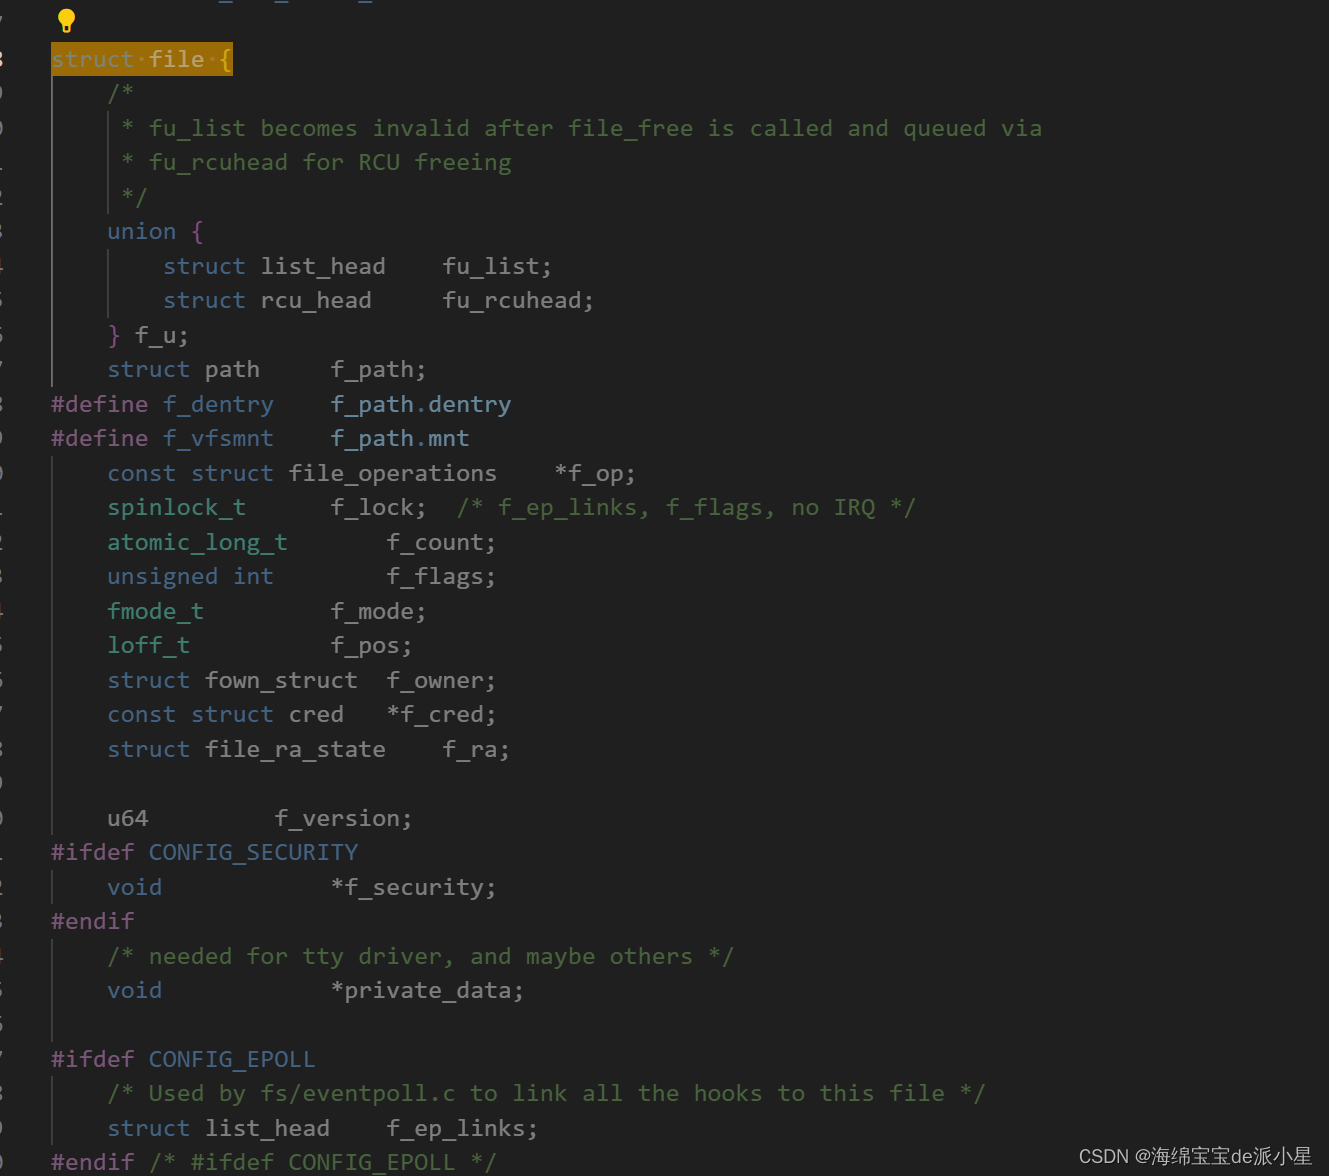The image size is (1329, 1176).
Task: Click the highlighted 'struct file {' line
Action: (x=142, y=60)
